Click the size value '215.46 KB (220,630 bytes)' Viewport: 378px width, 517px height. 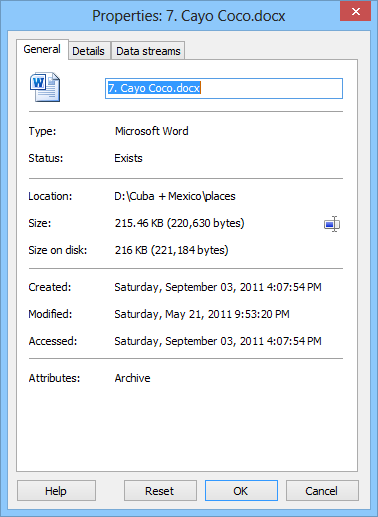[180, 223]
